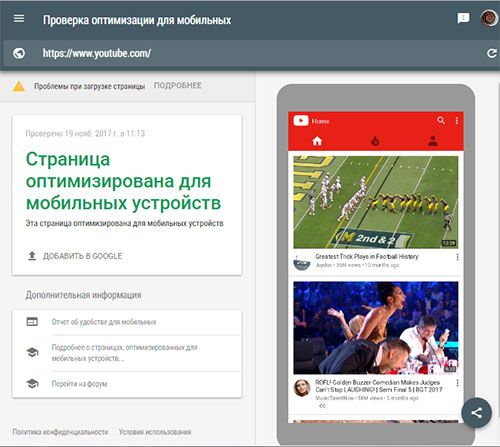500x447 pixels.
Task: Click the graduation cap icon beside Перейти на форум
Action: click(32, 384)
